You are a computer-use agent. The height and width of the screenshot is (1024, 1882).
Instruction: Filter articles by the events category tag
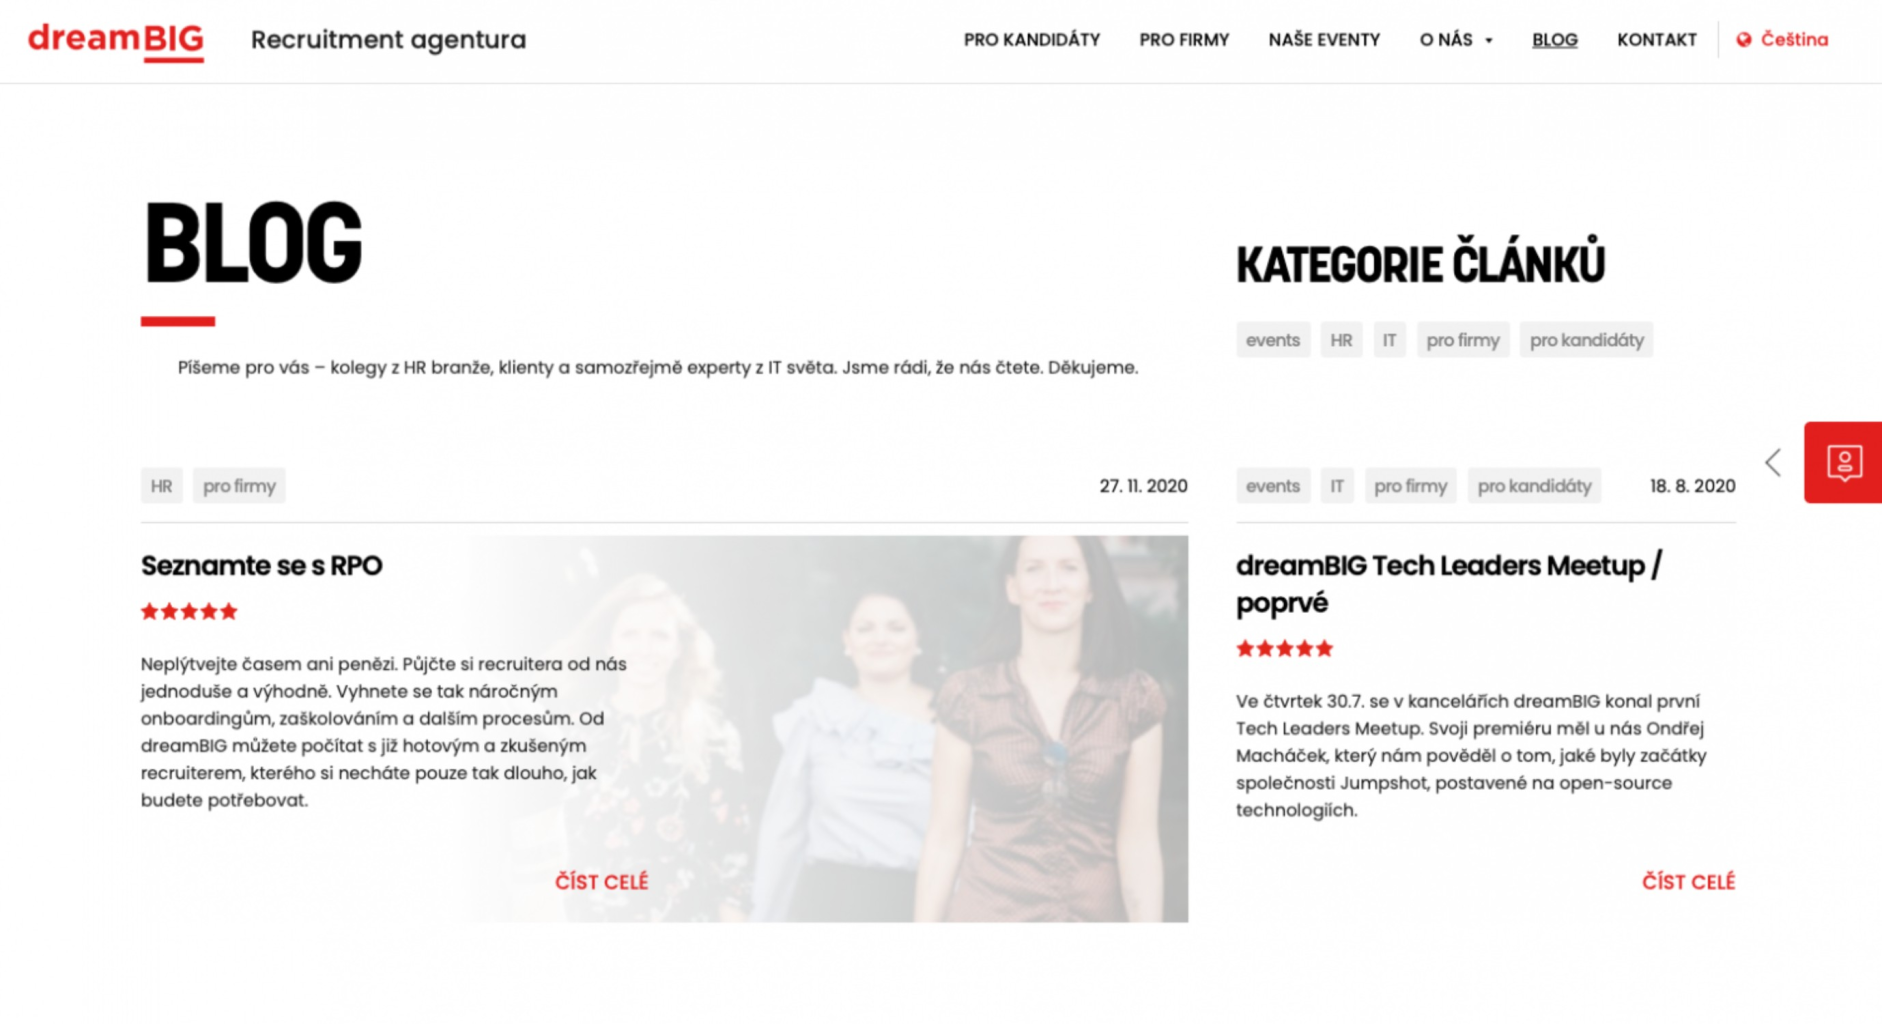[1273, 340]
